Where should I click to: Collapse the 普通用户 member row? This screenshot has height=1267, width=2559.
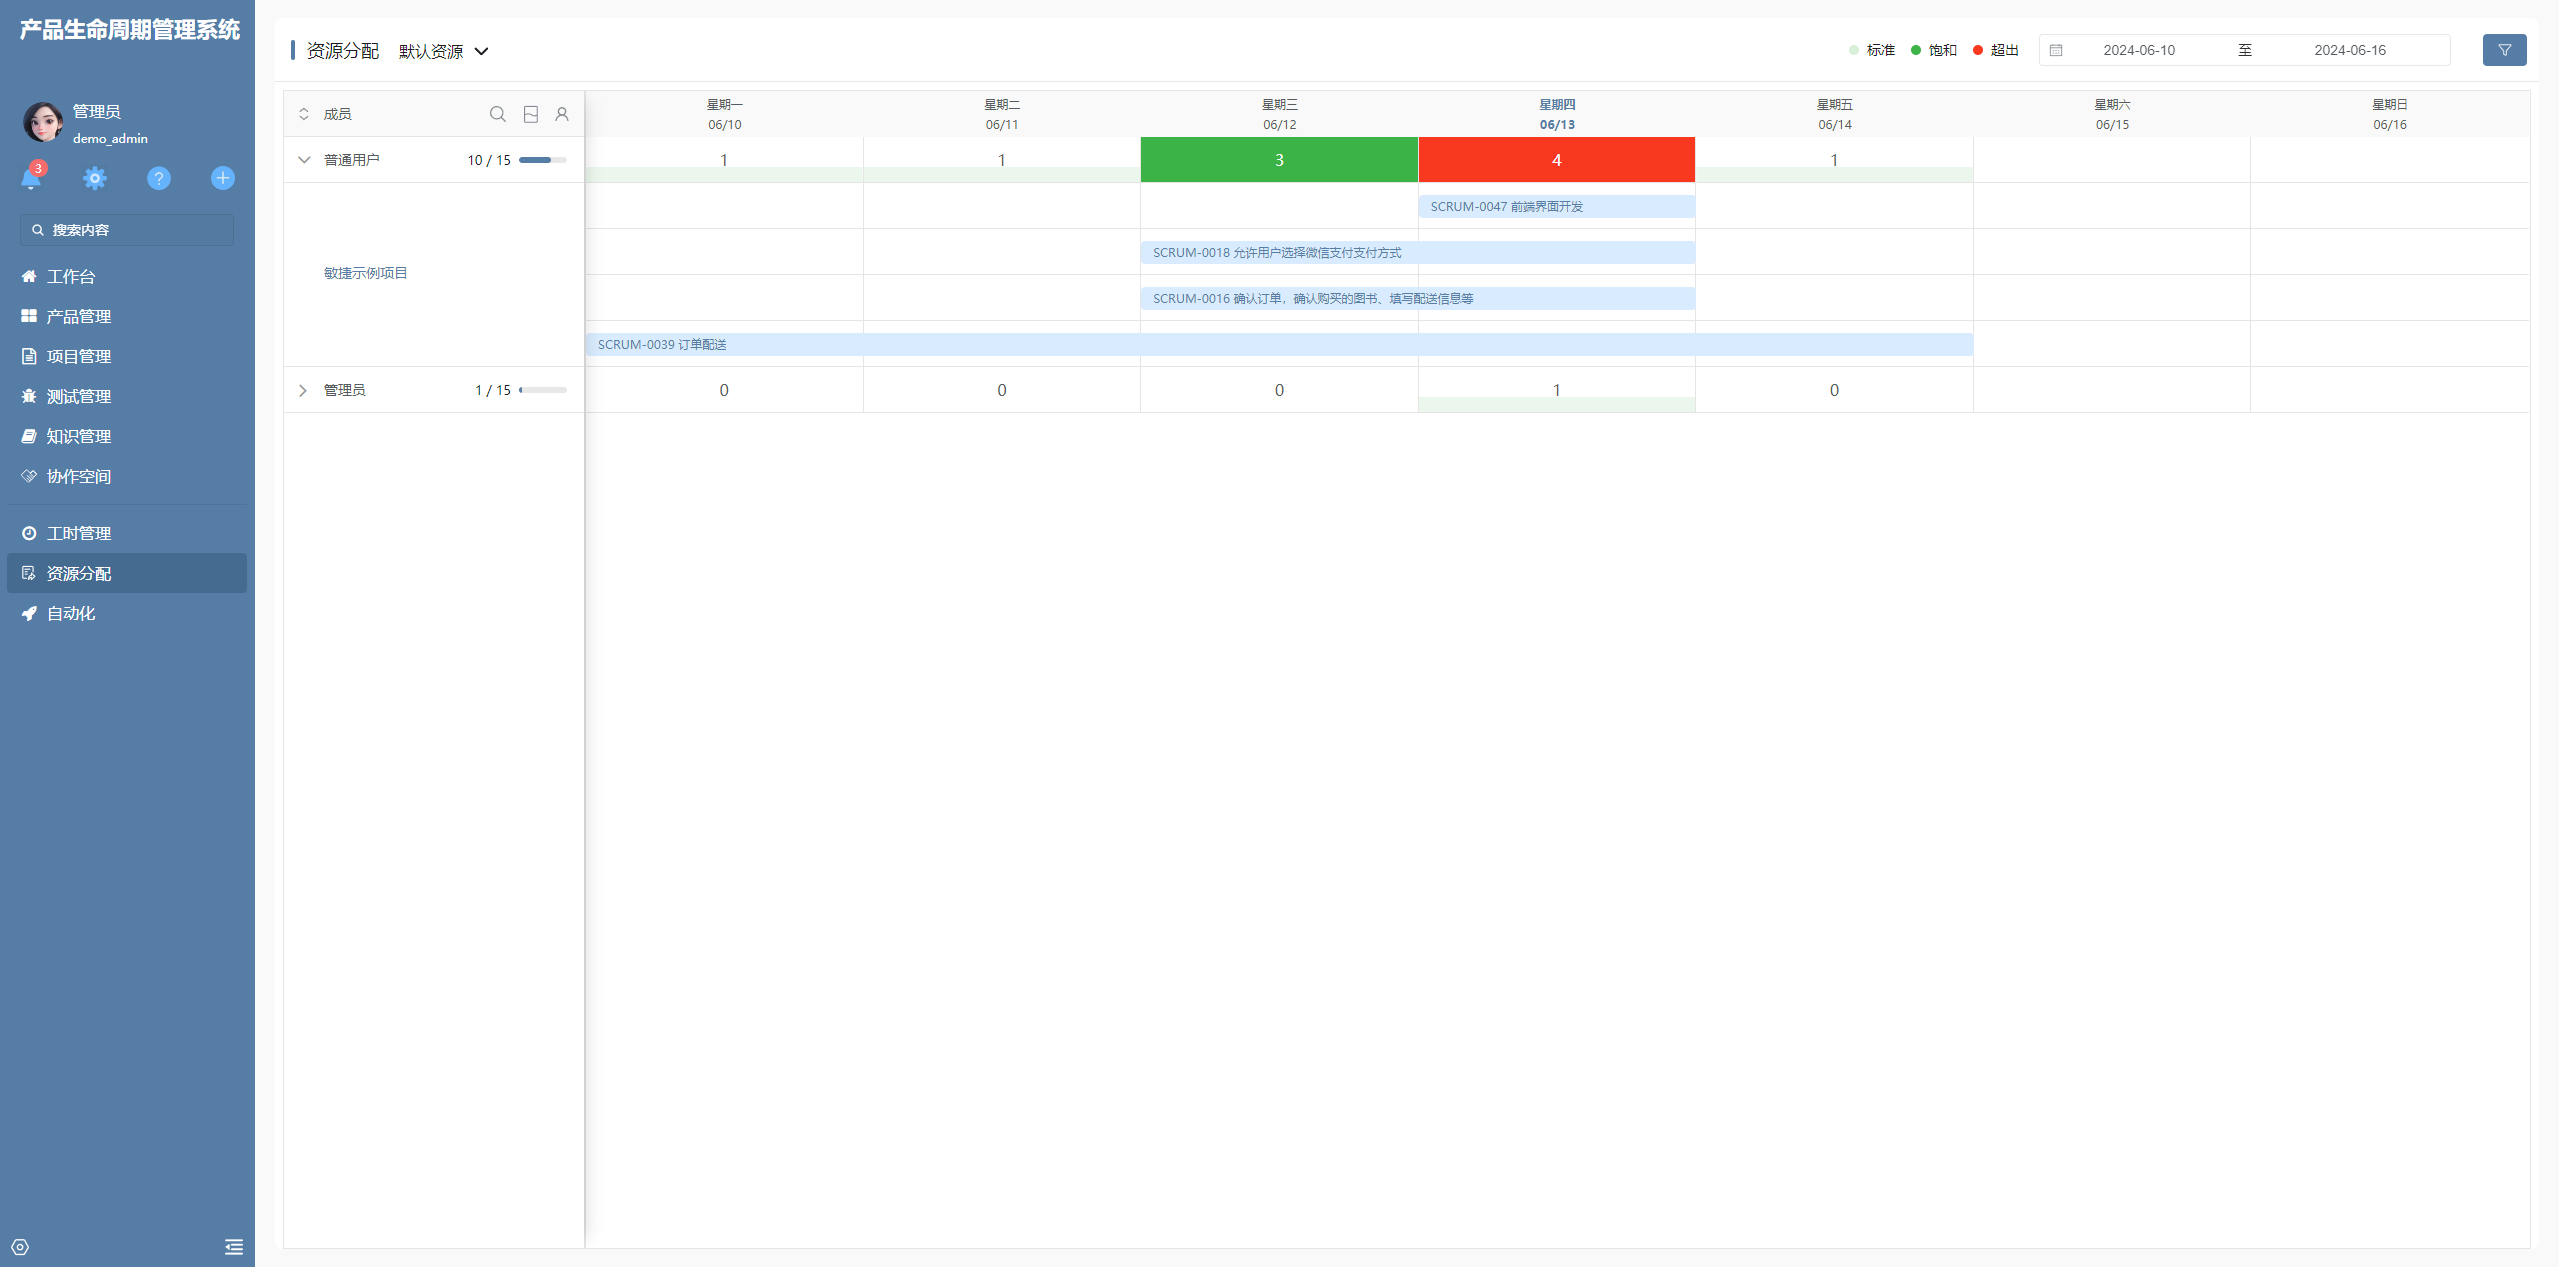(x=304, y=160)
